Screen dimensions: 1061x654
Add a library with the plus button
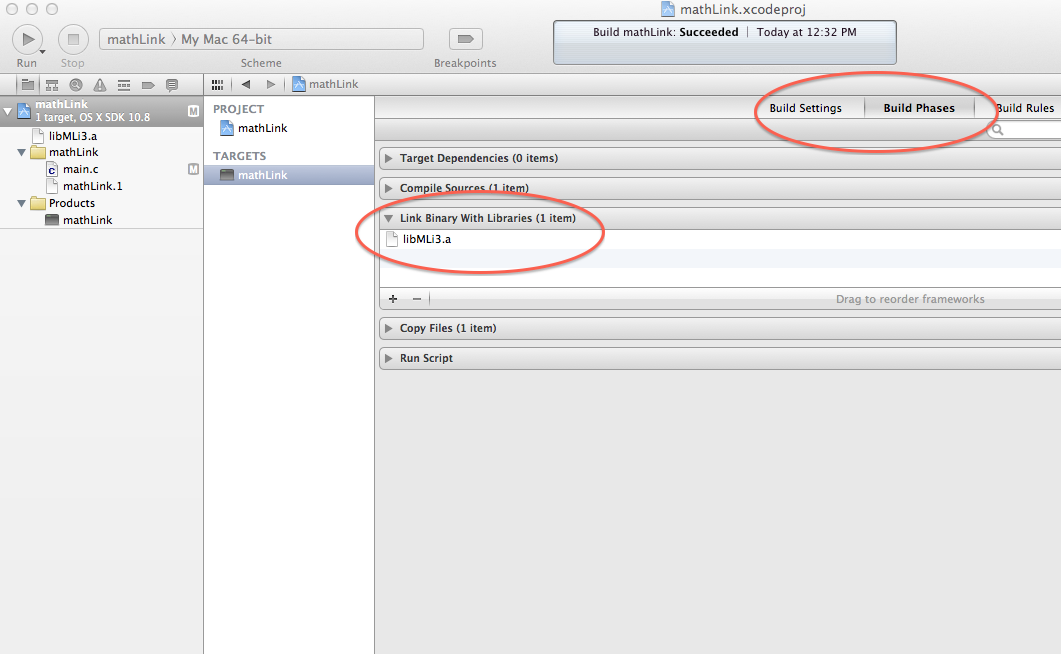(393, 298)
